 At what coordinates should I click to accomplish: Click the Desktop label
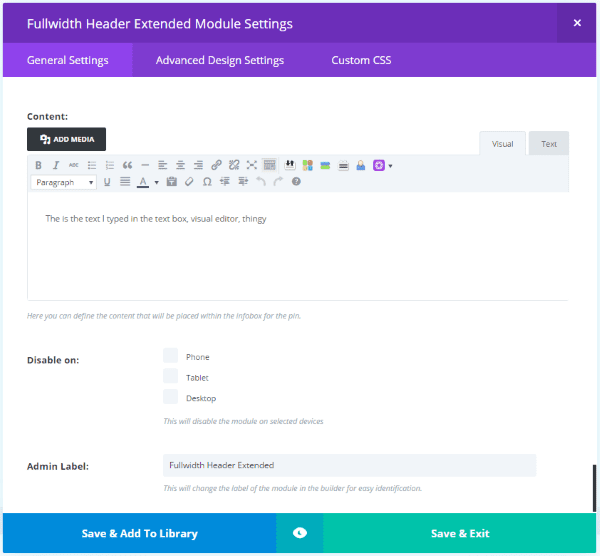tap(201, 398)
